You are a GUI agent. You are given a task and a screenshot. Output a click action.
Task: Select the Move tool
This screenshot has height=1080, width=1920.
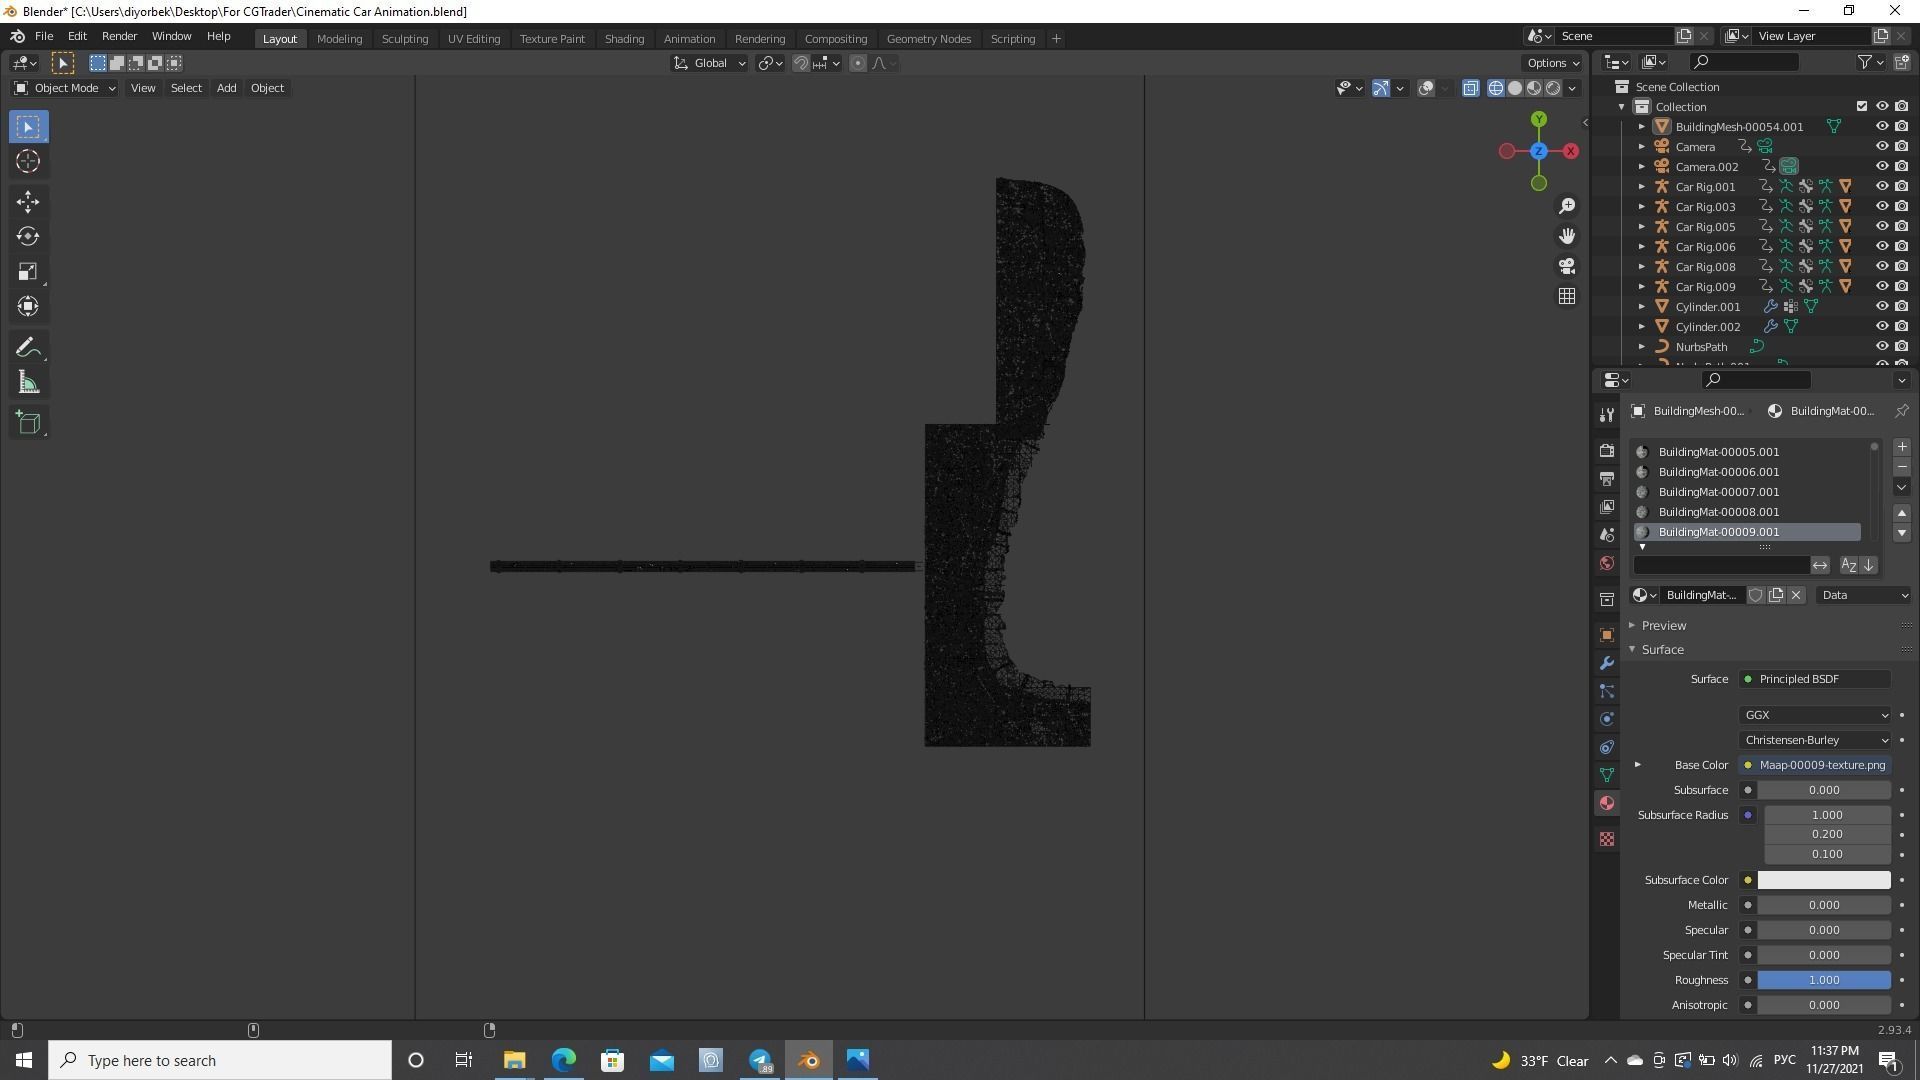28,202
